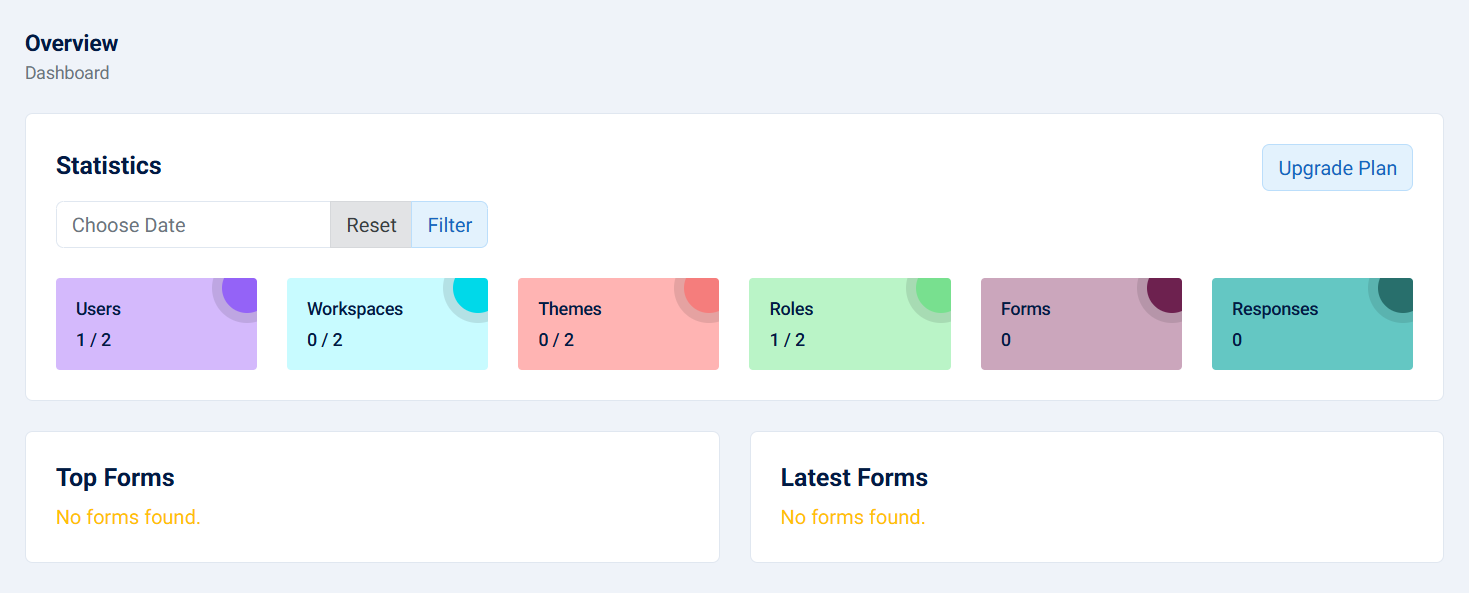The image size is (1469, 593).
Task: Click the Dashboard breadcrumb link
Action: (67, 73)
